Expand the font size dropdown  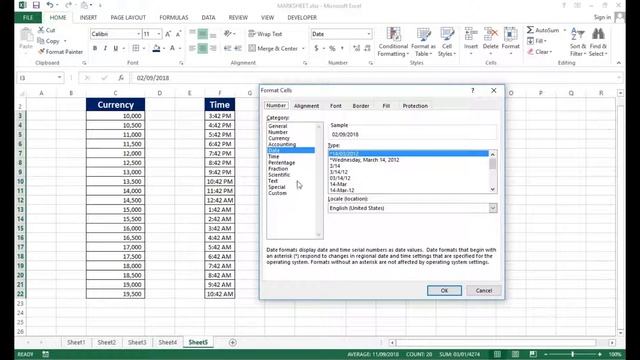tap(159, 34)
